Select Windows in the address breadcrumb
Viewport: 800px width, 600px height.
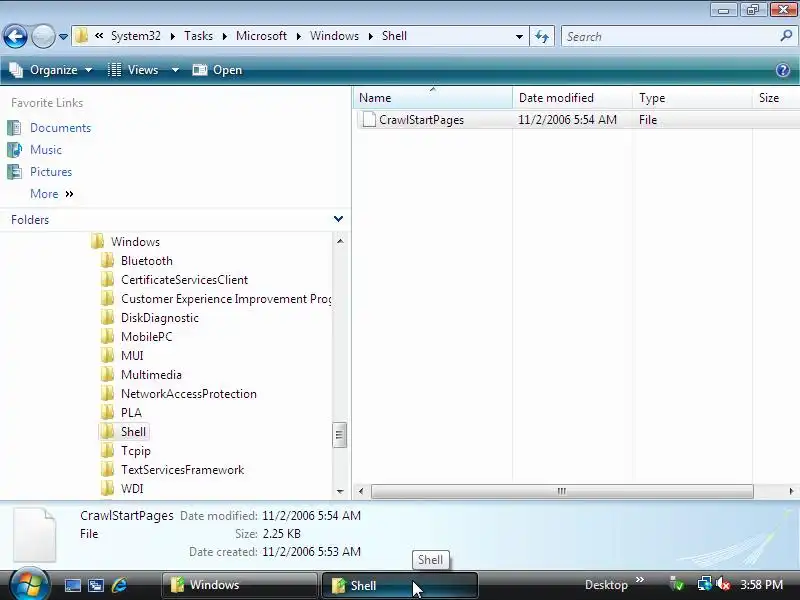(x=334, y=36)
